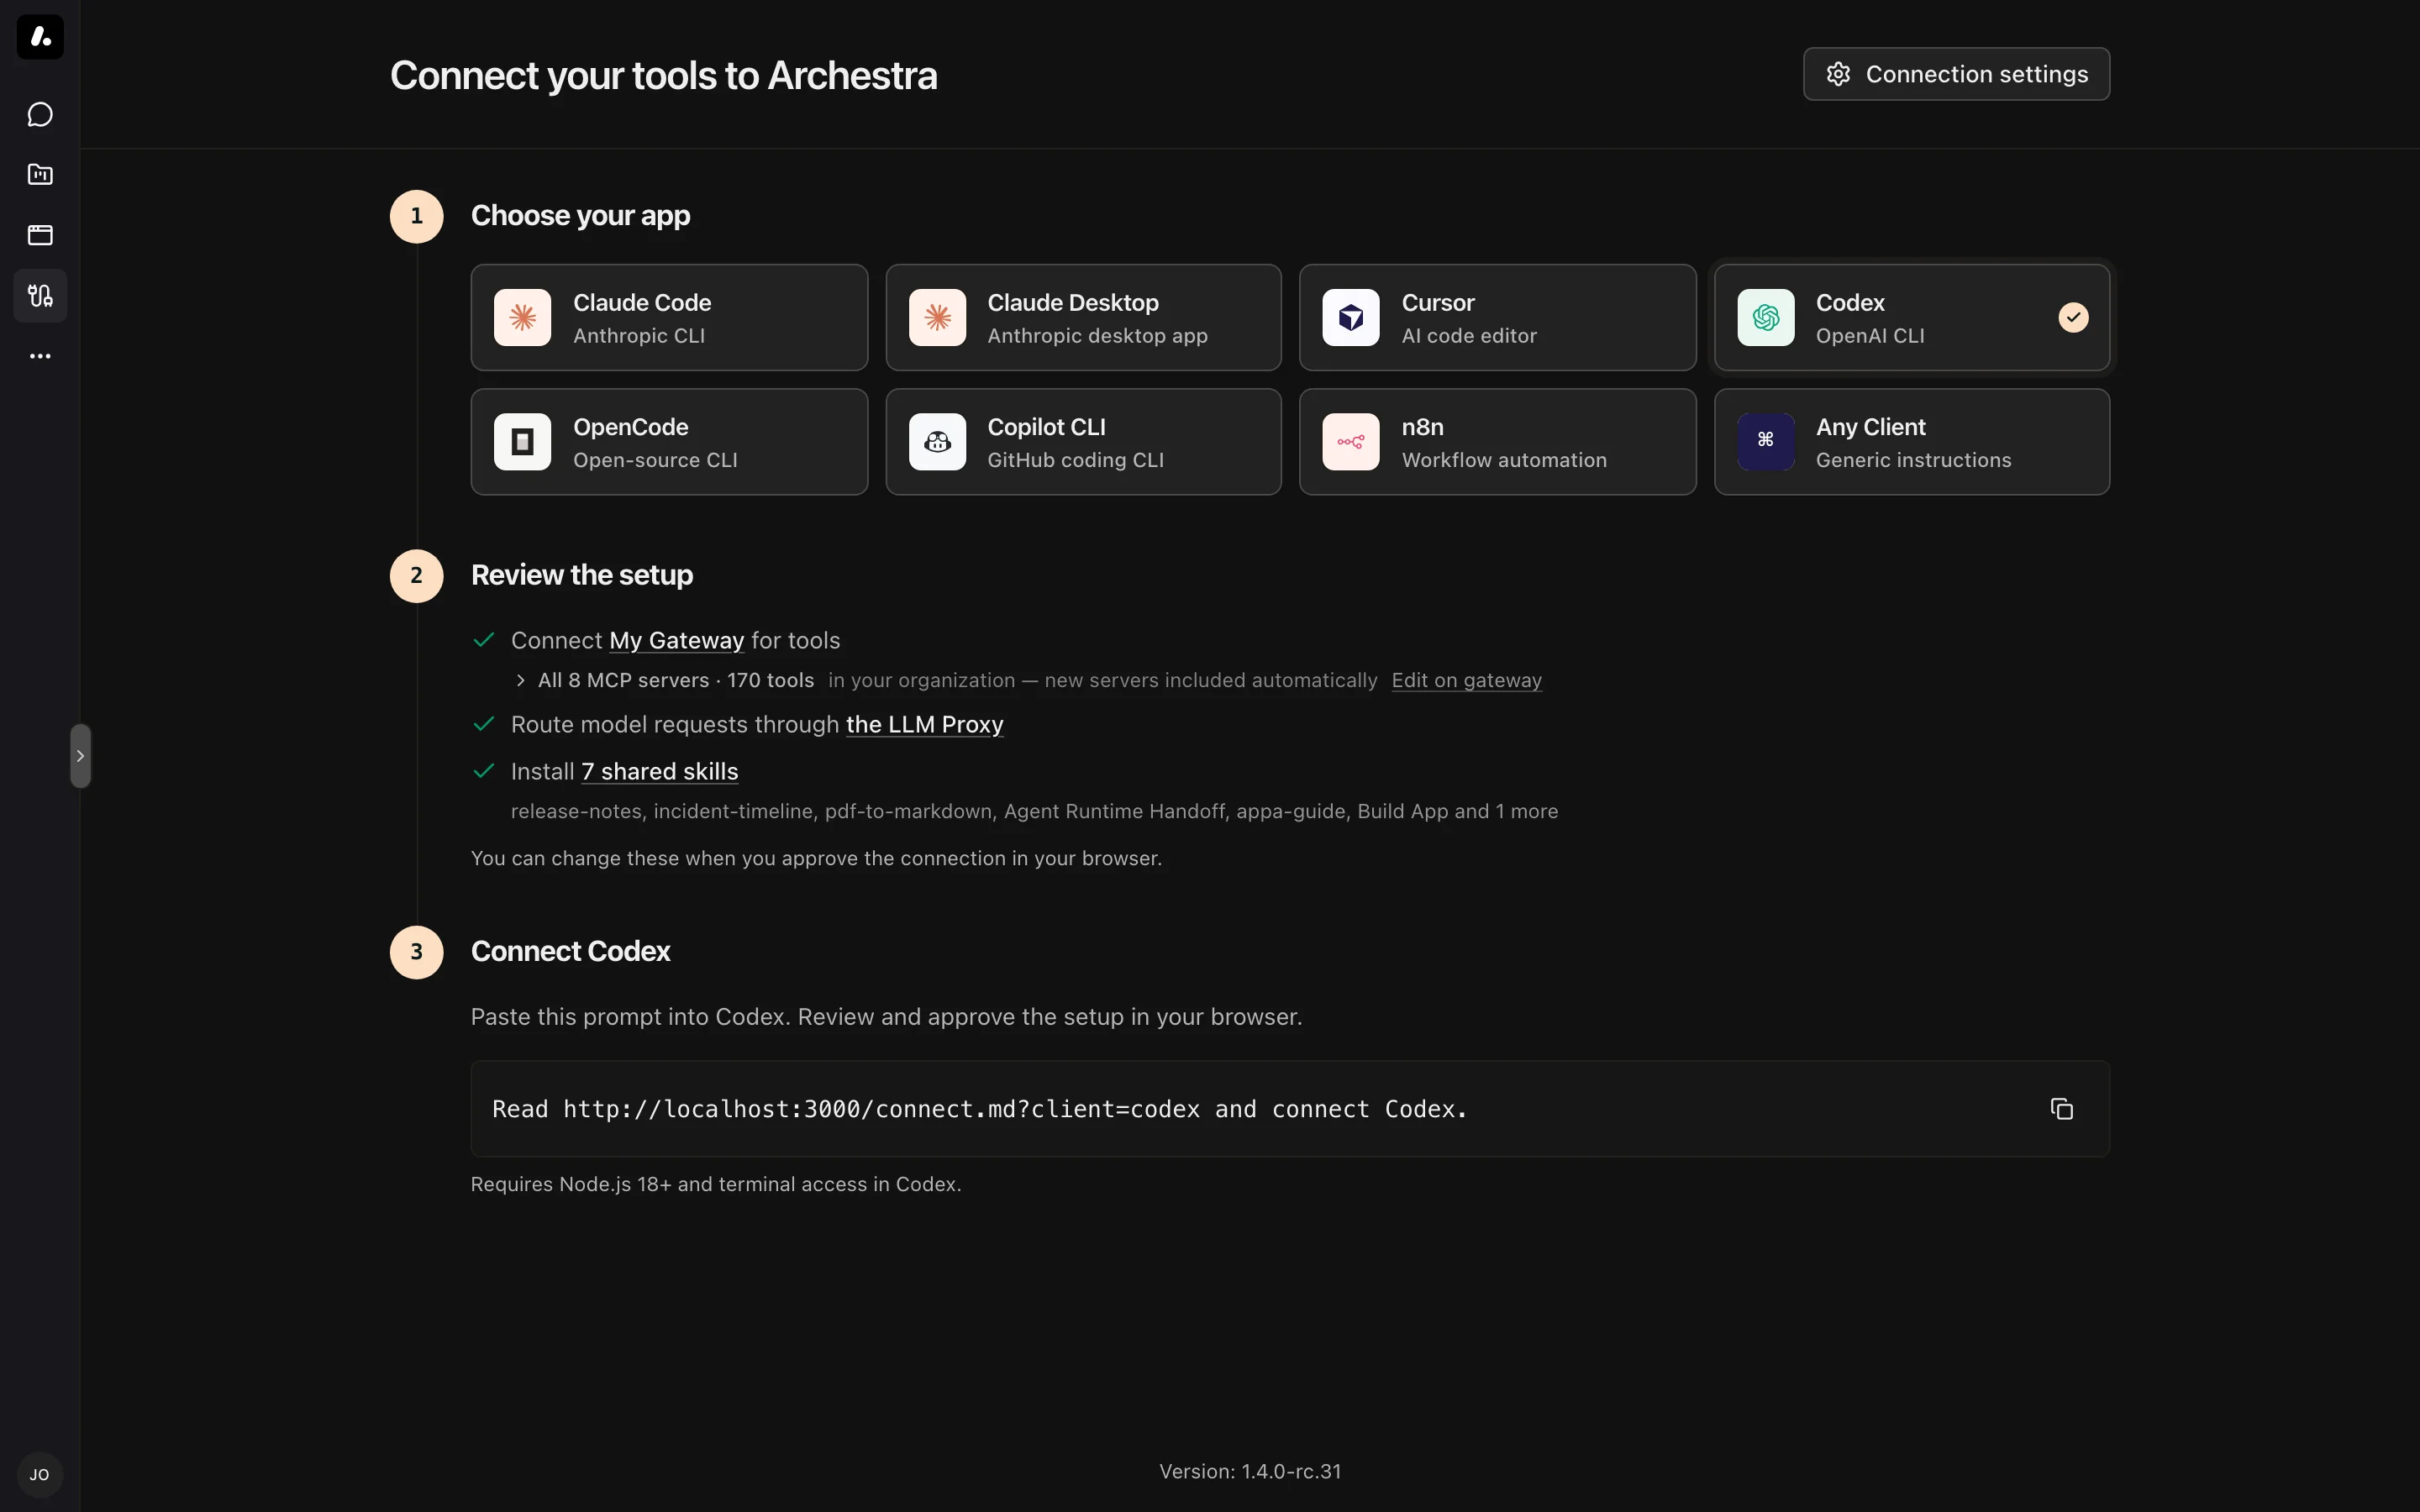
Task: Open the Archestra logo home icon
Action: click(x=40, y=37)
